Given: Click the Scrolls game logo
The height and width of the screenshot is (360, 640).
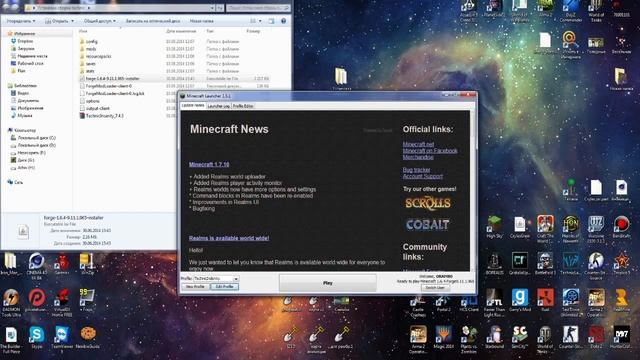Looking at the screenshot, I should (x=427, y=203).
